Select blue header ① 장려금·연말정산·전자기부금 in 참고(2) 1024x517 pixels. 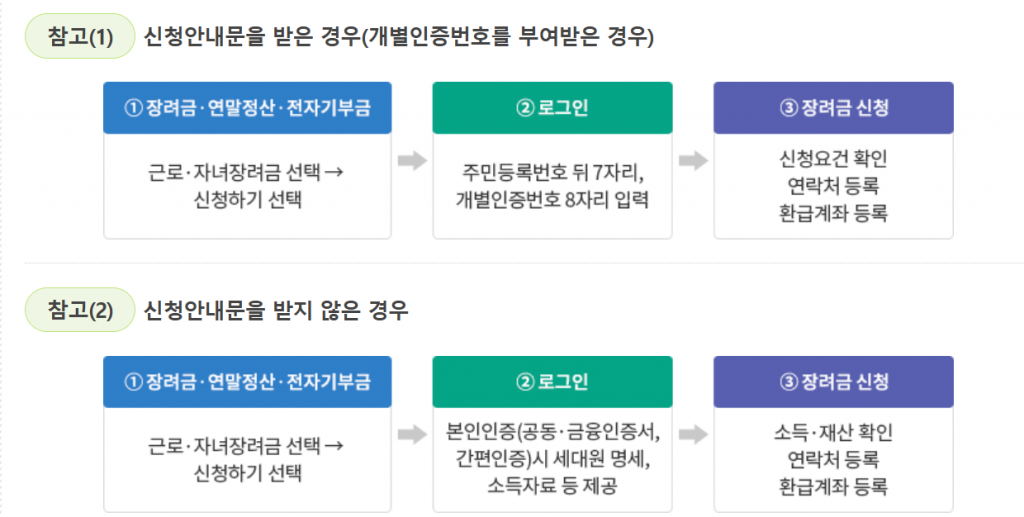[x=248, y=382]
